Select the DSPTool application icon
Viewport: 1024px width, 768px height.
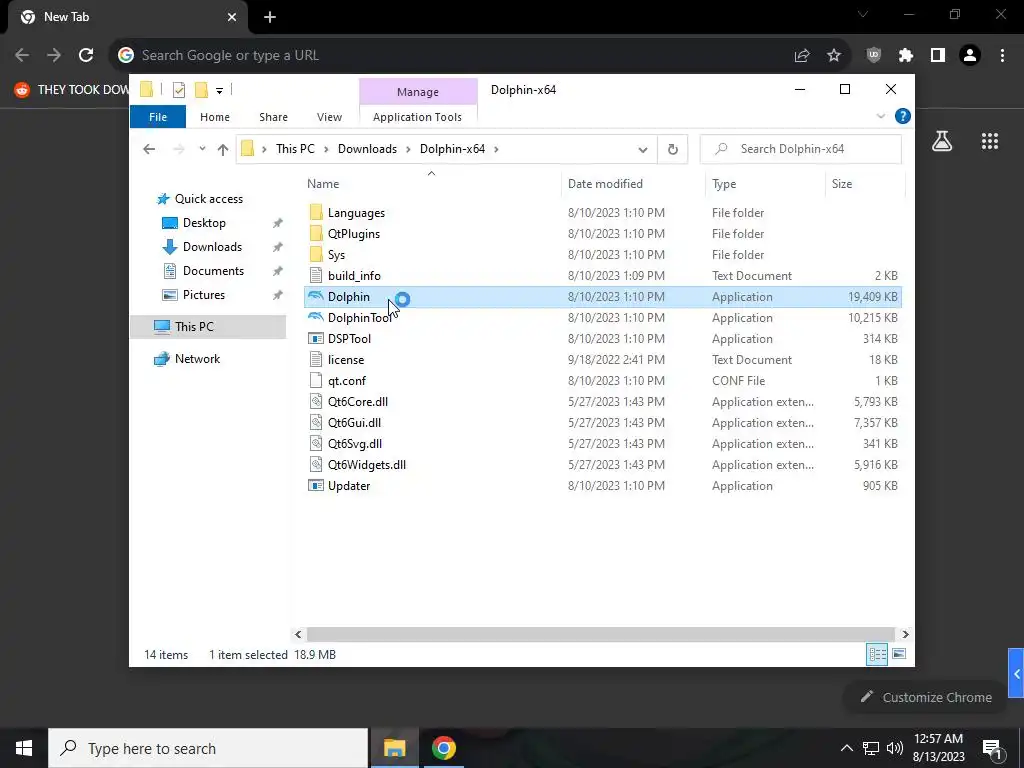(x=316, y=338)
